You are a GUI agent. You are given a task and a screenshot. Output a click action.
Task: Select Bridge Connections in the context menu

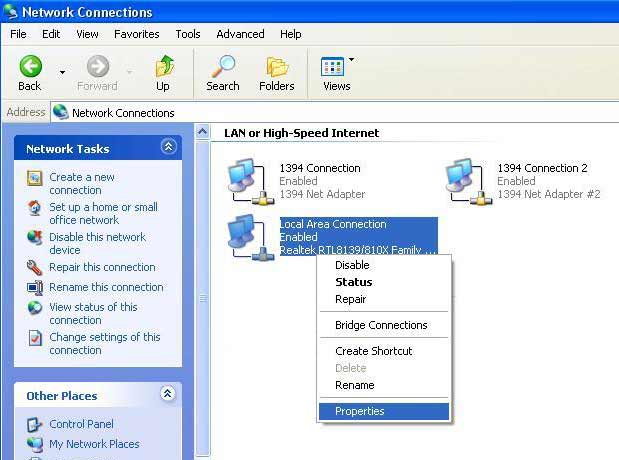click(x=385, y=325)
